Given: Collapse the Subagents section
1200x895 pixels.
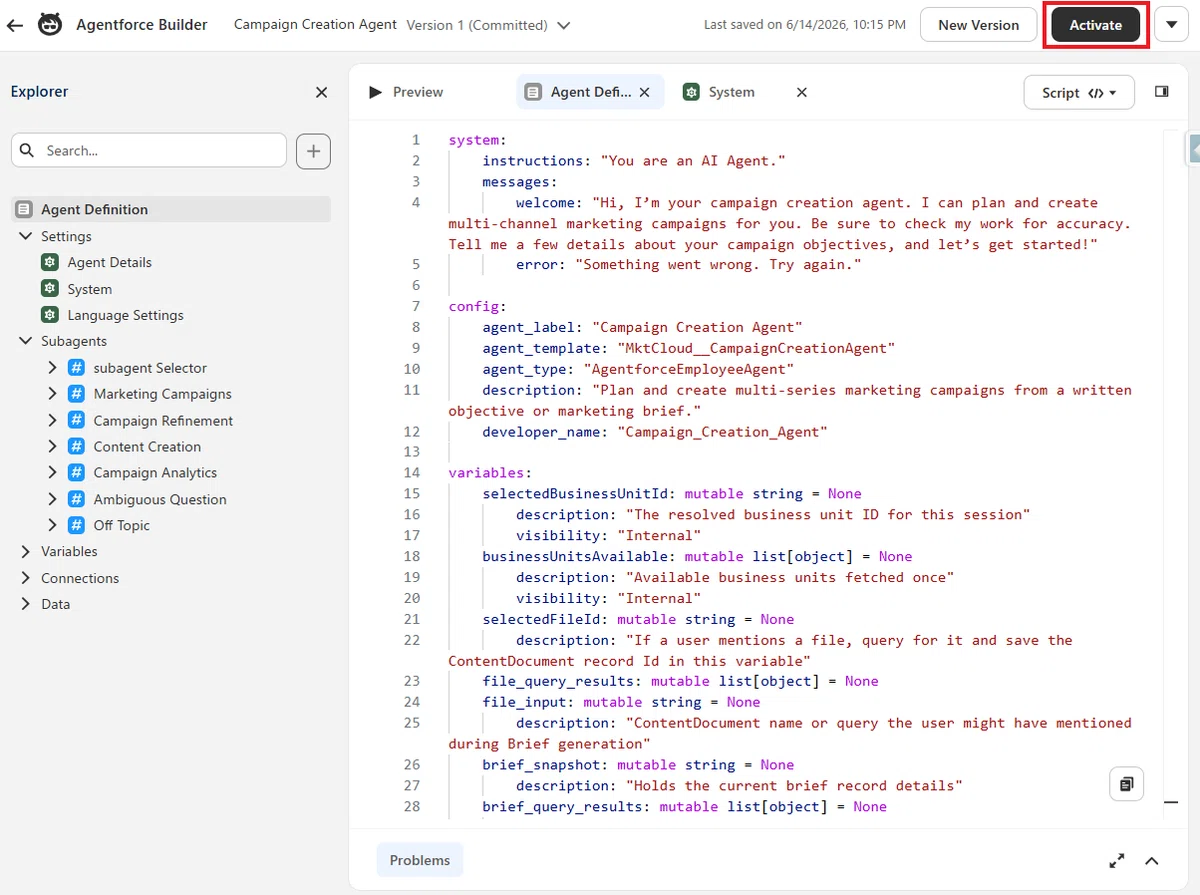Looking at the screenshot, I should click(x=25, y=341).
